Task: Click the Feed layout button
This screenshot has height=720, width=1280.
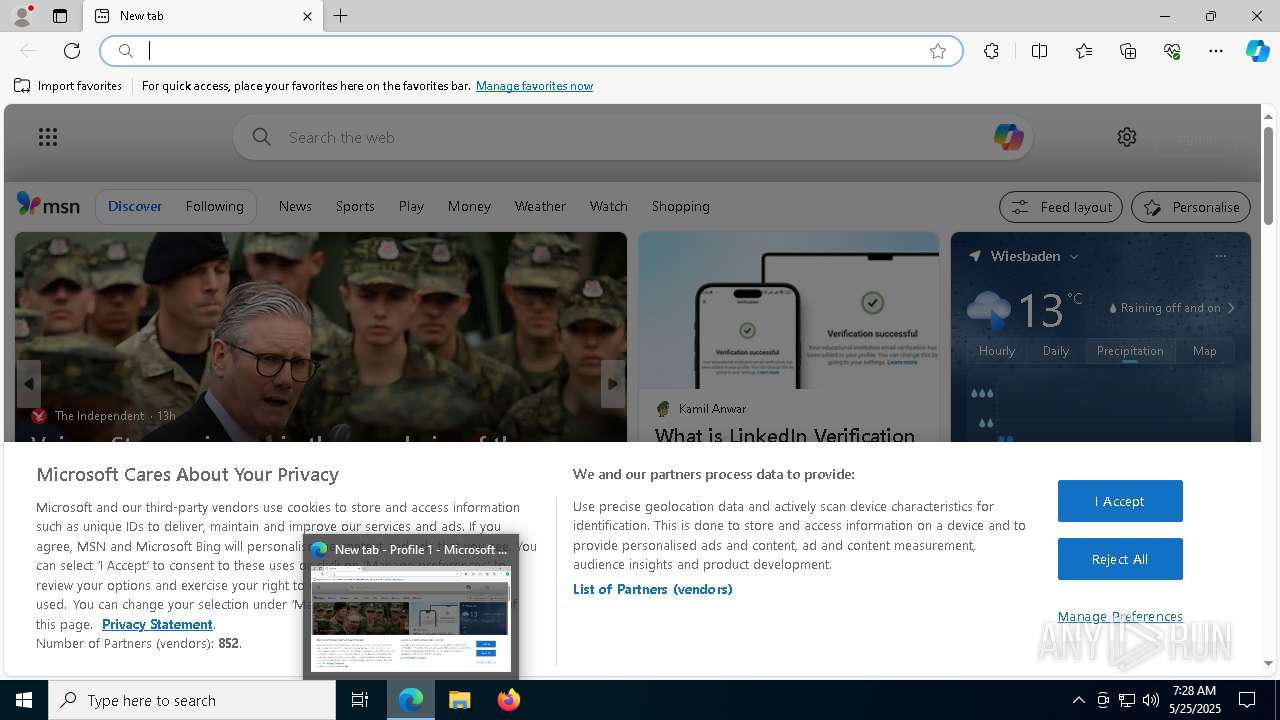Action: [x=1061, y=207]
